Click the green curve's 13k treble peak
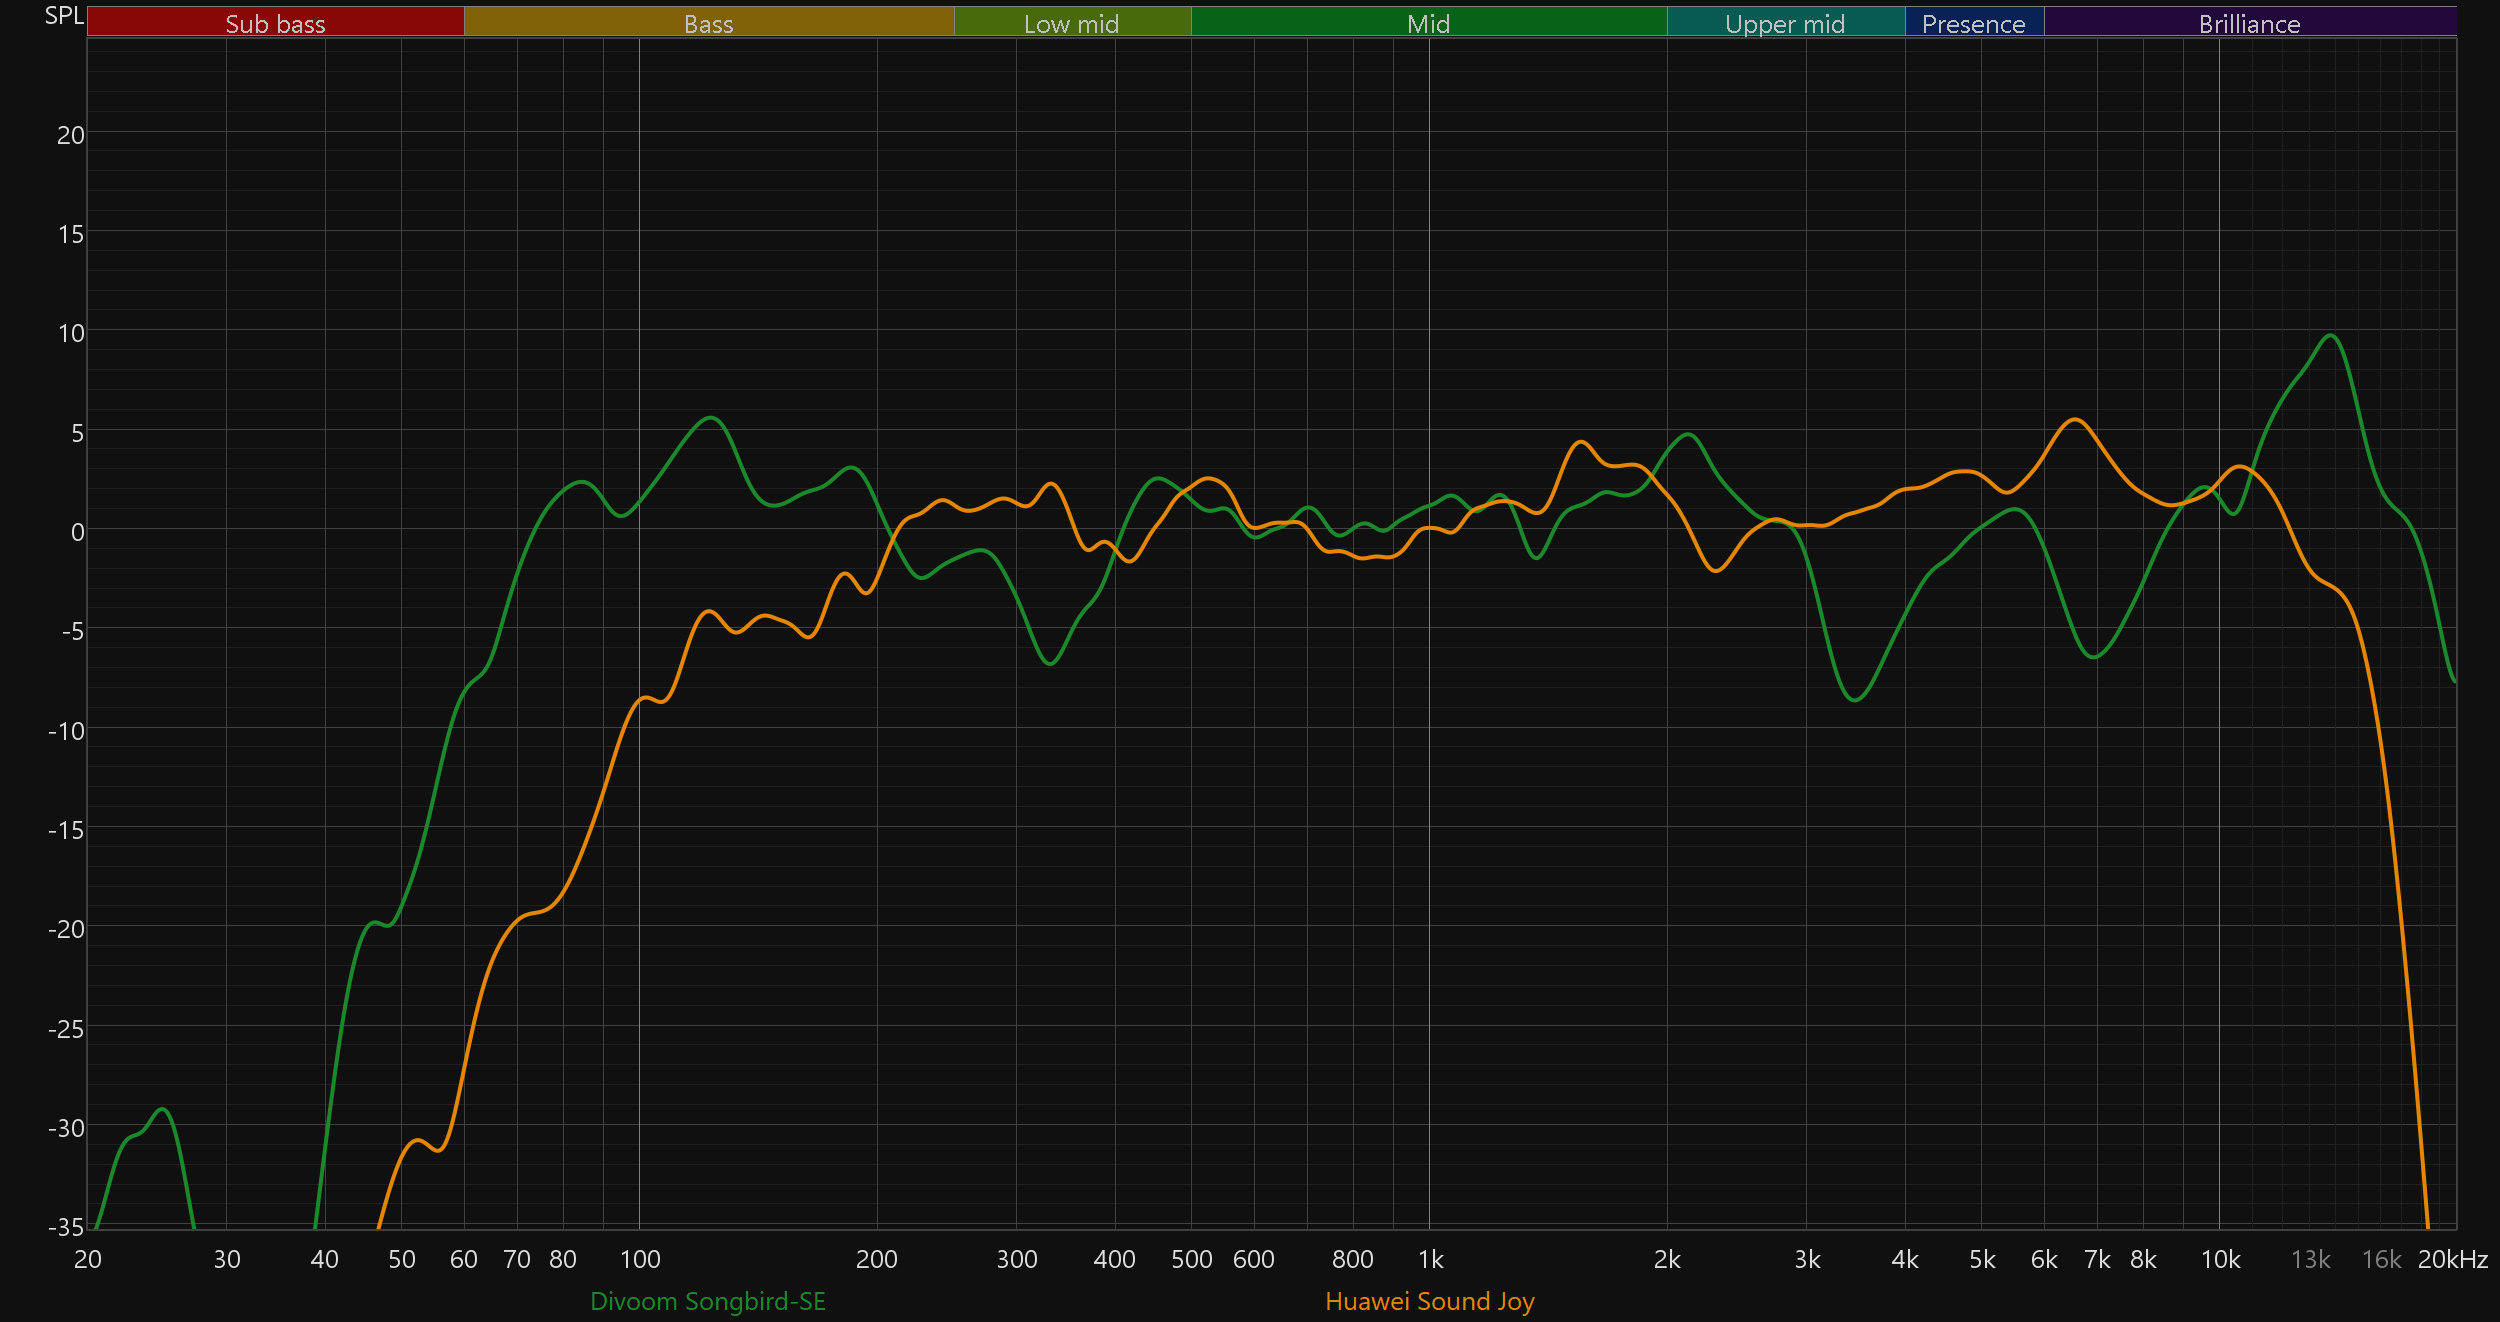This screenshot has height=1322, width=2500. [2331, 336]
